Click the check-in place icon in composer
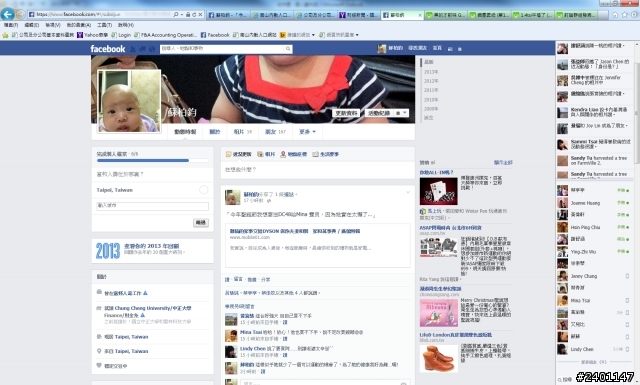 (283, 154)
